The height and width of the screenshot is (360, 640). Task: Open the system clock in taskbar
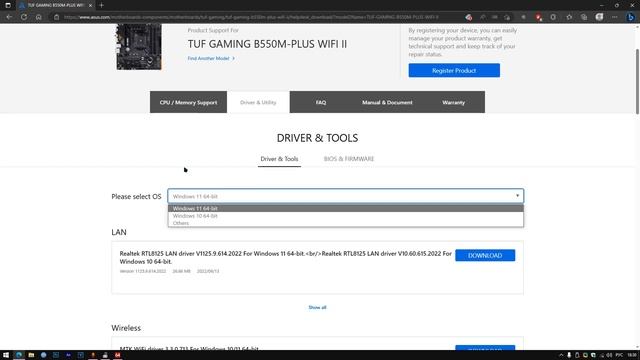tap(631, 355)
